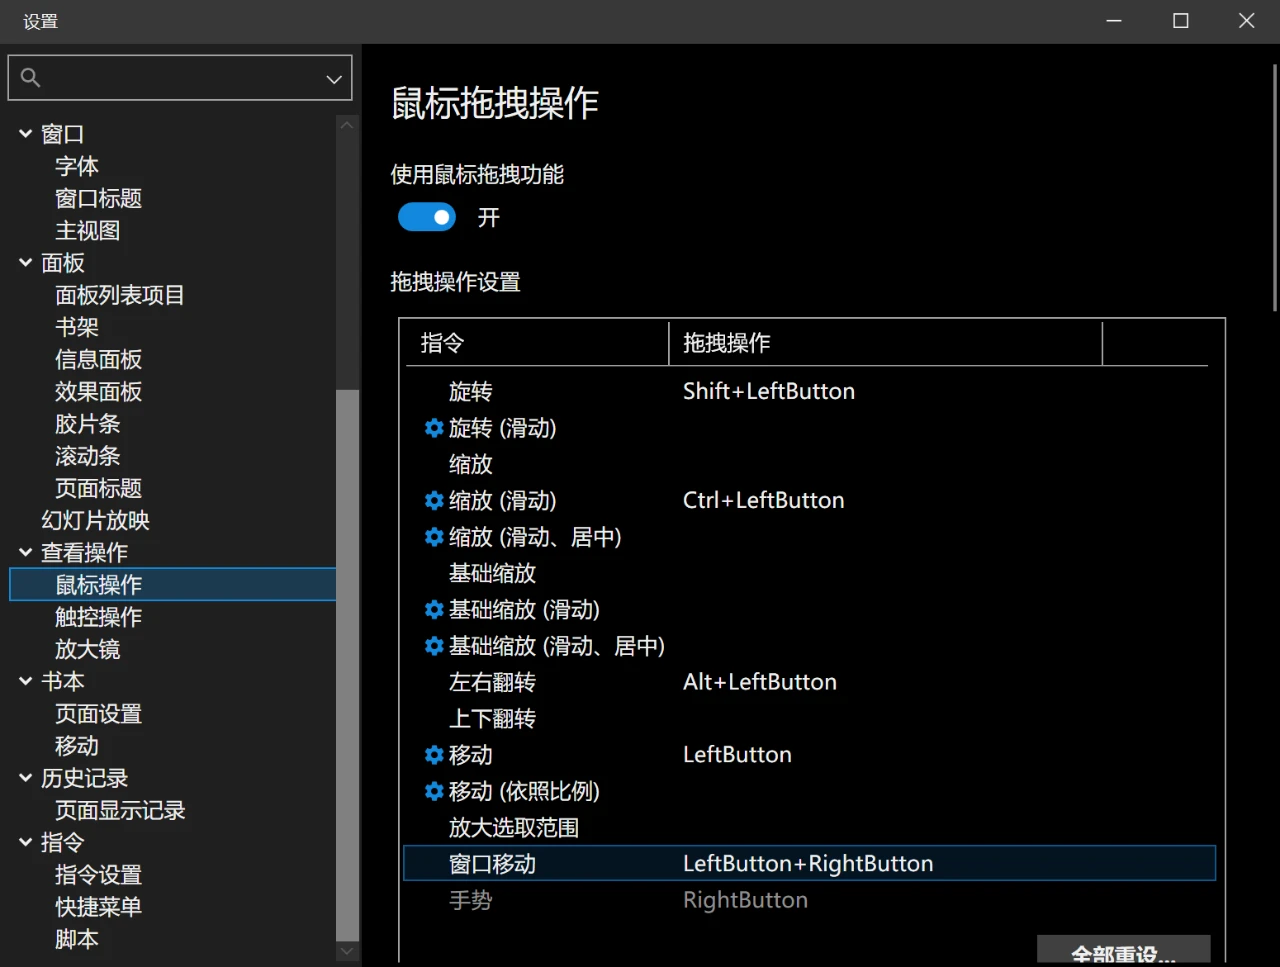Select the 窗口移动 command row

click(809, 863)
